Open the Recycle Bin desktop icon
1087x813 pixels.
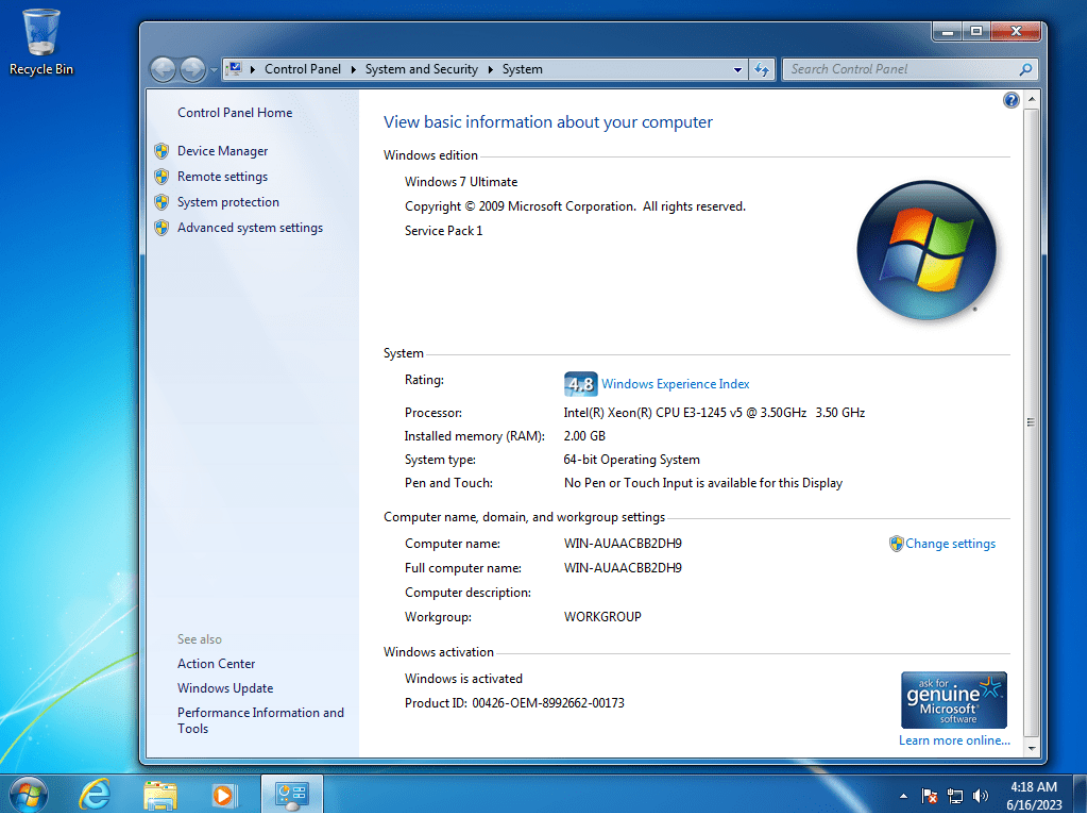(x=40, y=42)
